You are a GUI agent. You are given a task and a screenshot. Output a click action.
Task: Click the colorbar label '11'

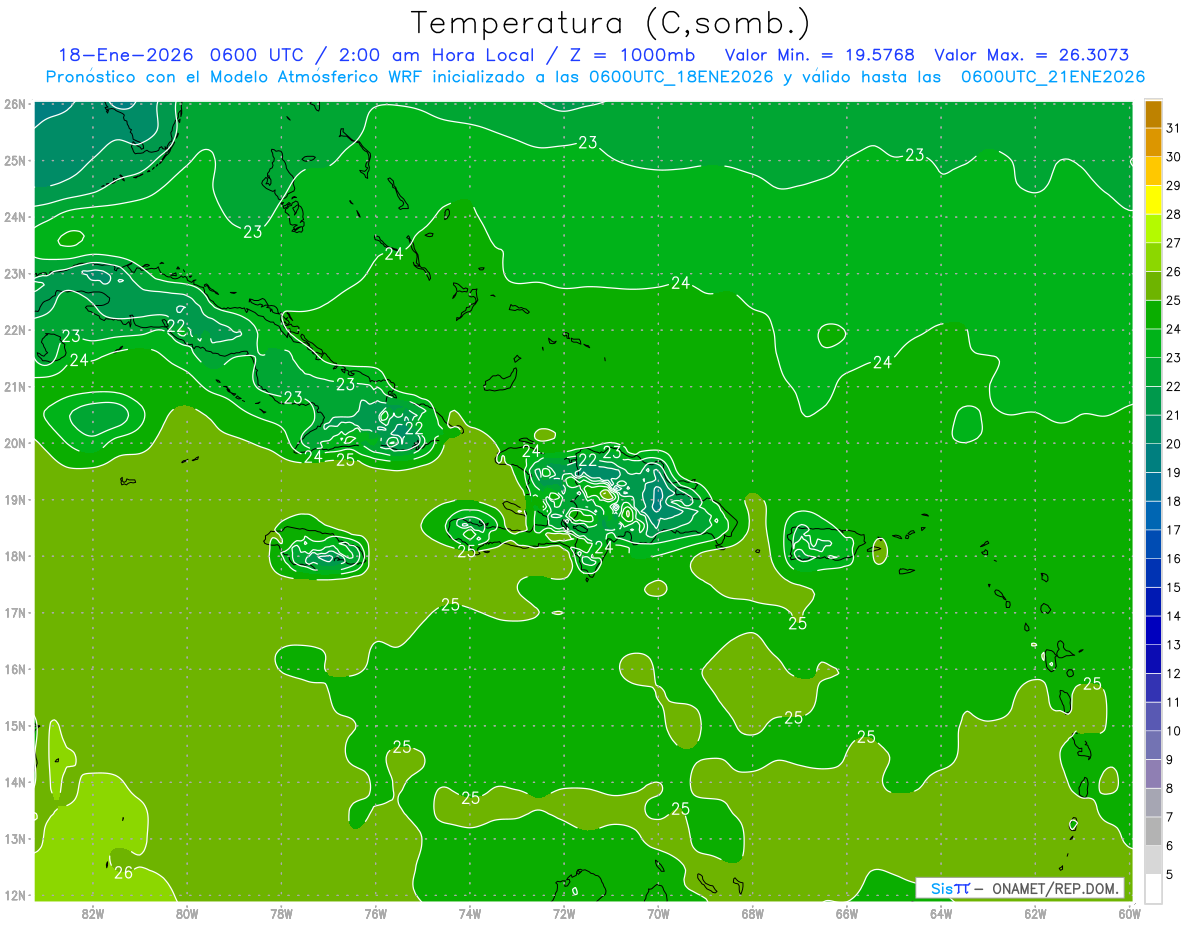coord(1173,702)
